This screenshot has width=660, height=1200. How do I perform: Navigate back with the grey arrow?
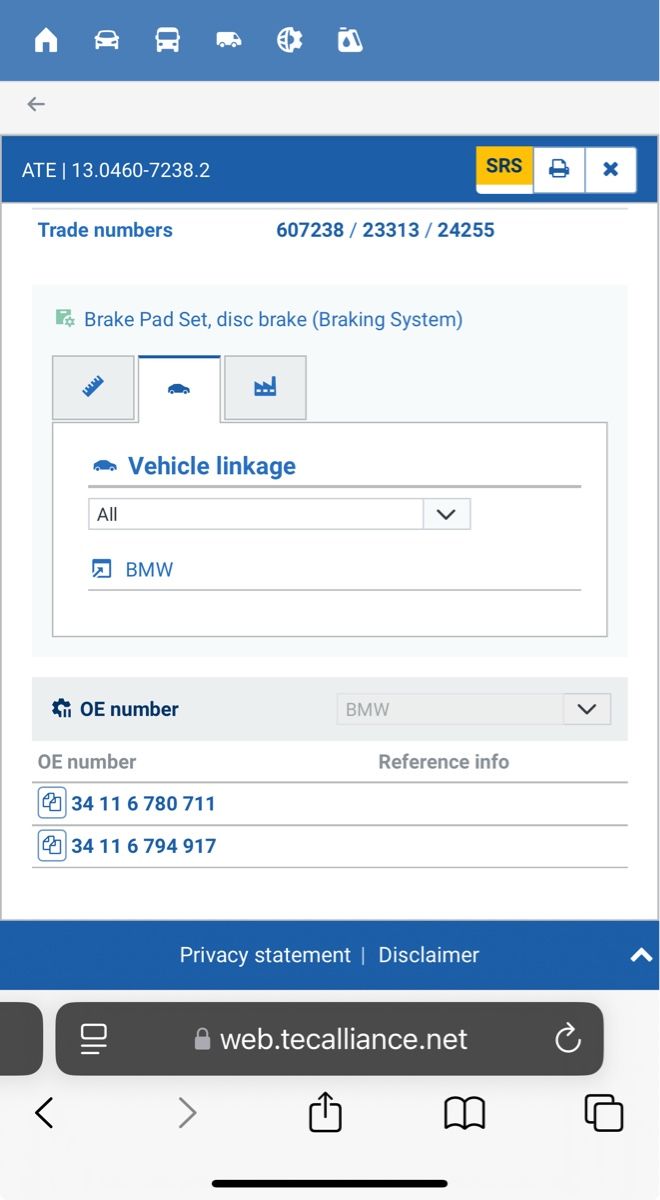click(36, 104)
